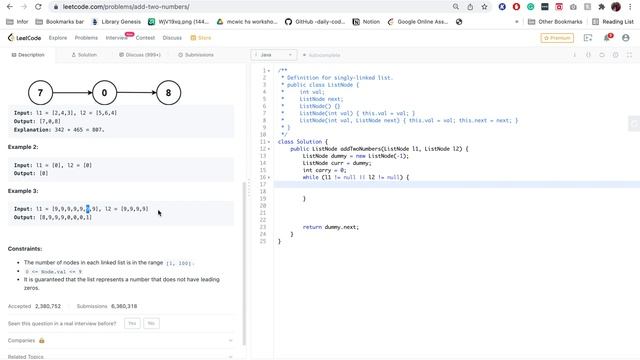Collapse the comment block at line 1
This screenshot has width=640, height=360.
(269, 71)
